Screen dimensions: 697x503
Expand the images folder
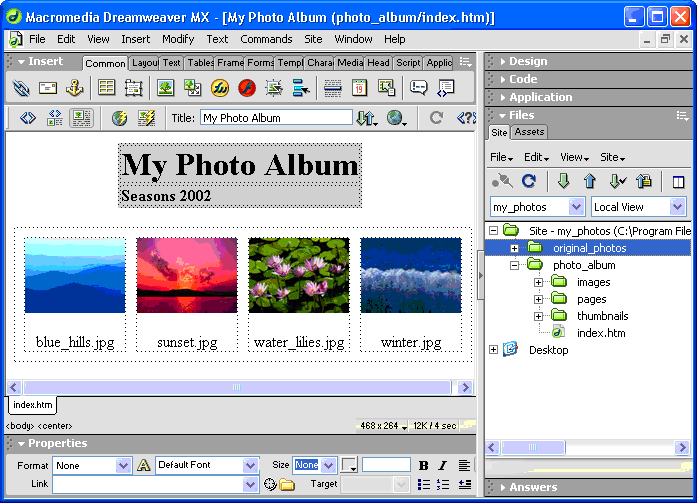[x=538, y=283]
